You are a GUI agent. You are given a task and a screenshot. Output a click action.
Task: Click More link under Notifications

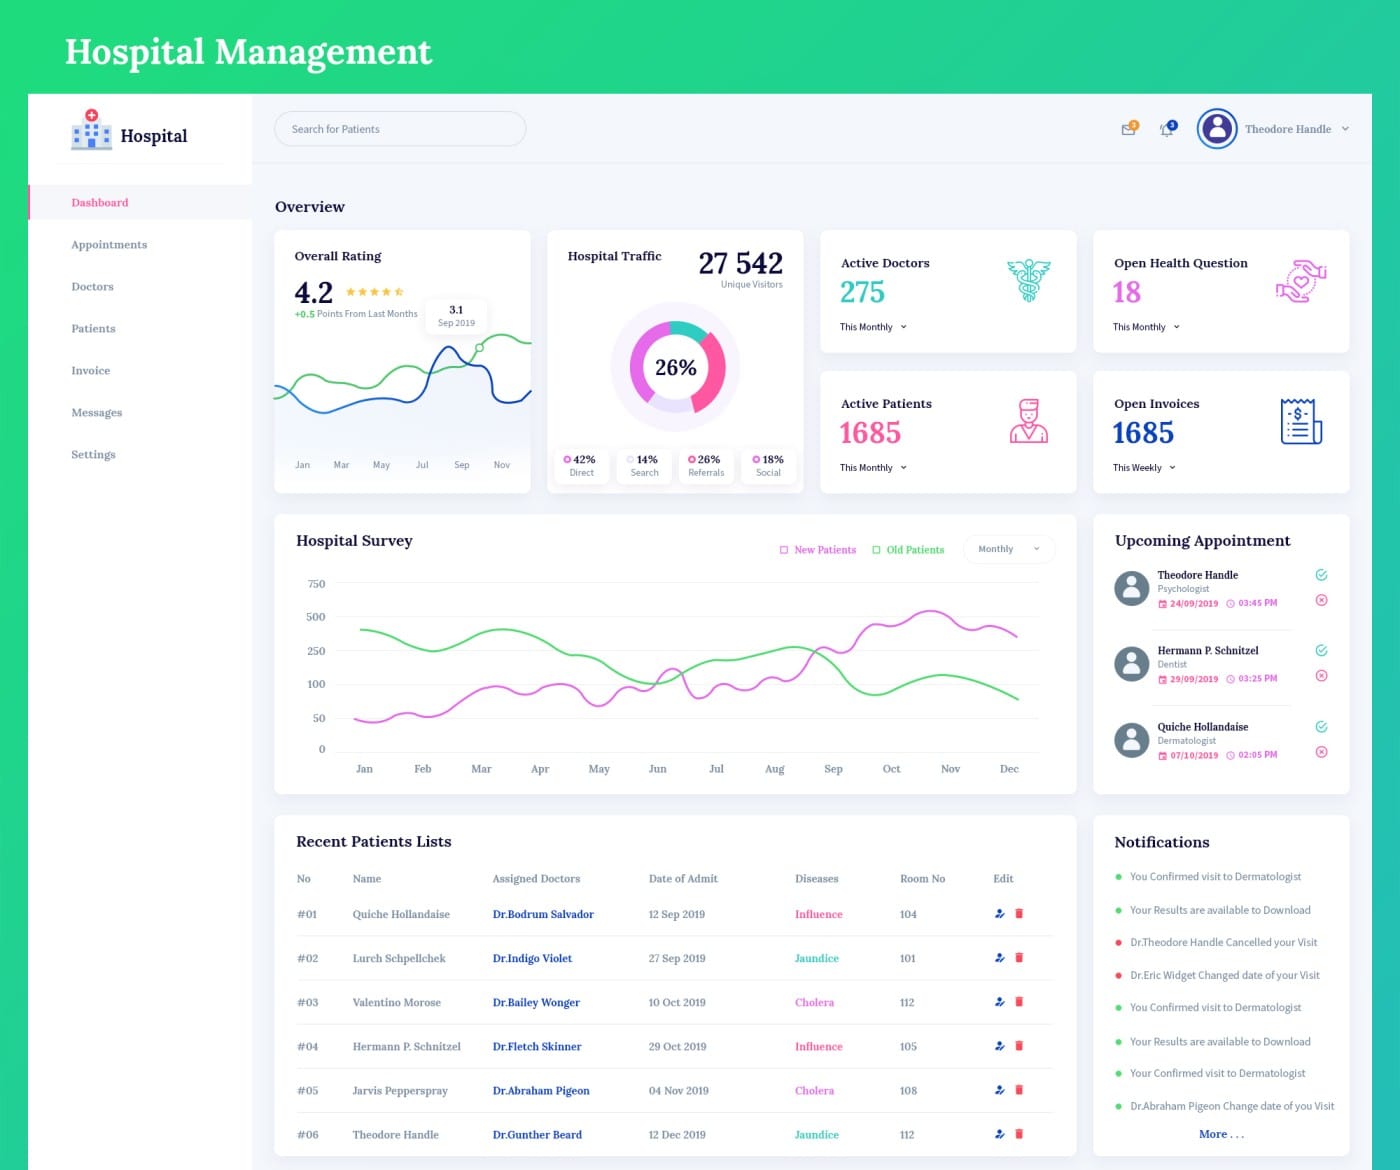coord(1221,1134)
